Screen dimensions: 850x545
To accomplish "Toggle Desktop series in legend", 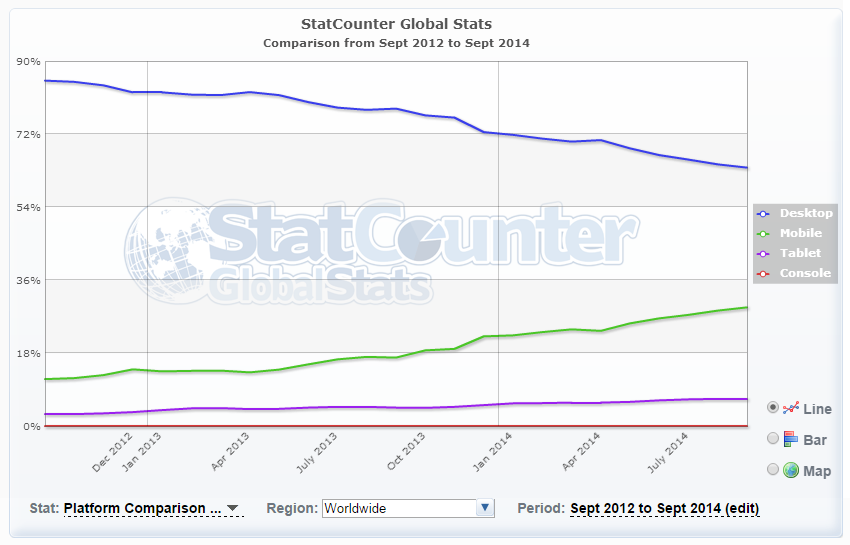I will click(x=805, y=213).
